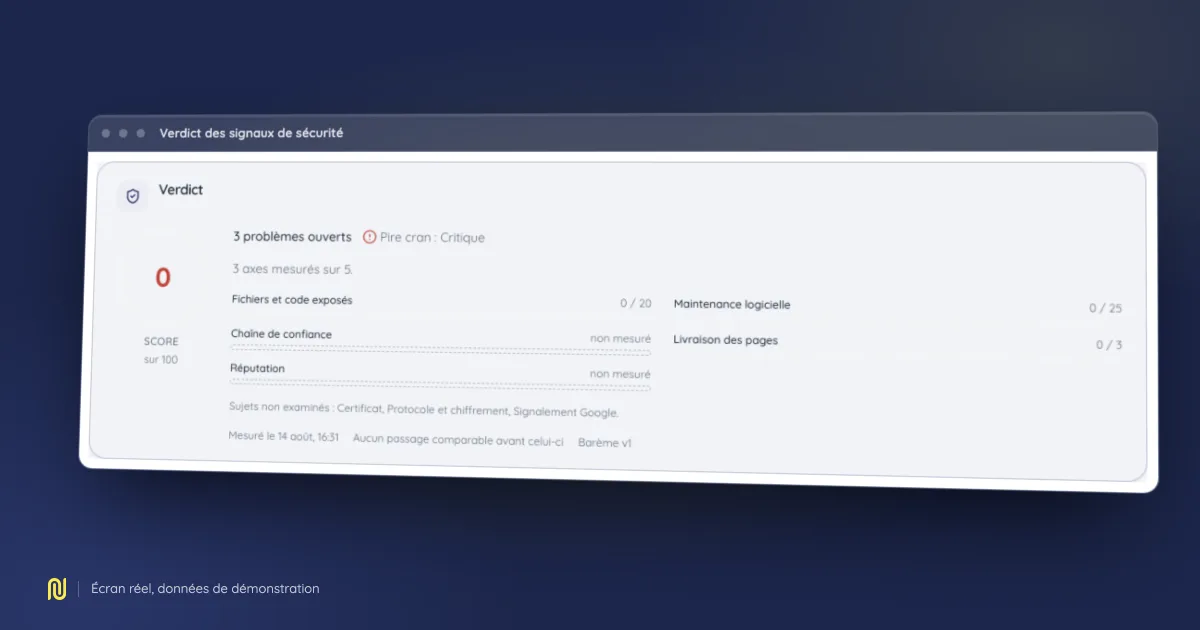Select 'Livraison des pages' row label
The height and width of the screenshot is (630, 1200).
(725, 340)
